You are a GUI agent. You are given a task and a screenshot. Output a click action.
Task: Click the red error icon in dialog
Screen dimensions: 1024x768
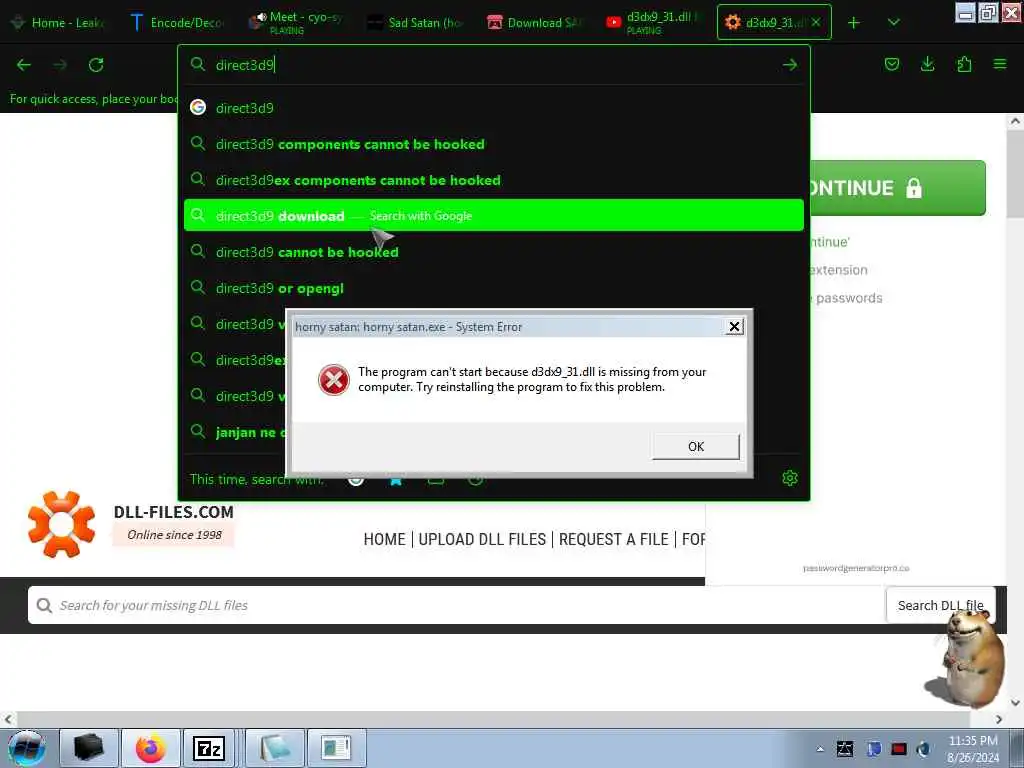tap(334, 379)
